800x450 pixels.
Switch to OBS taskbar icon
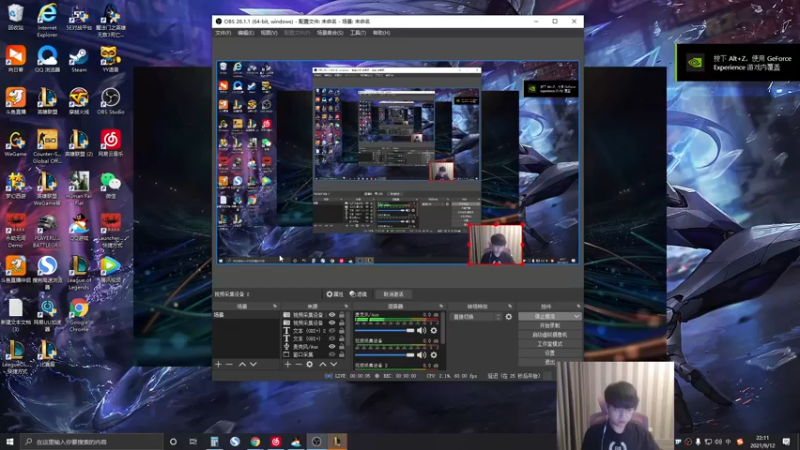pos(316,441)
